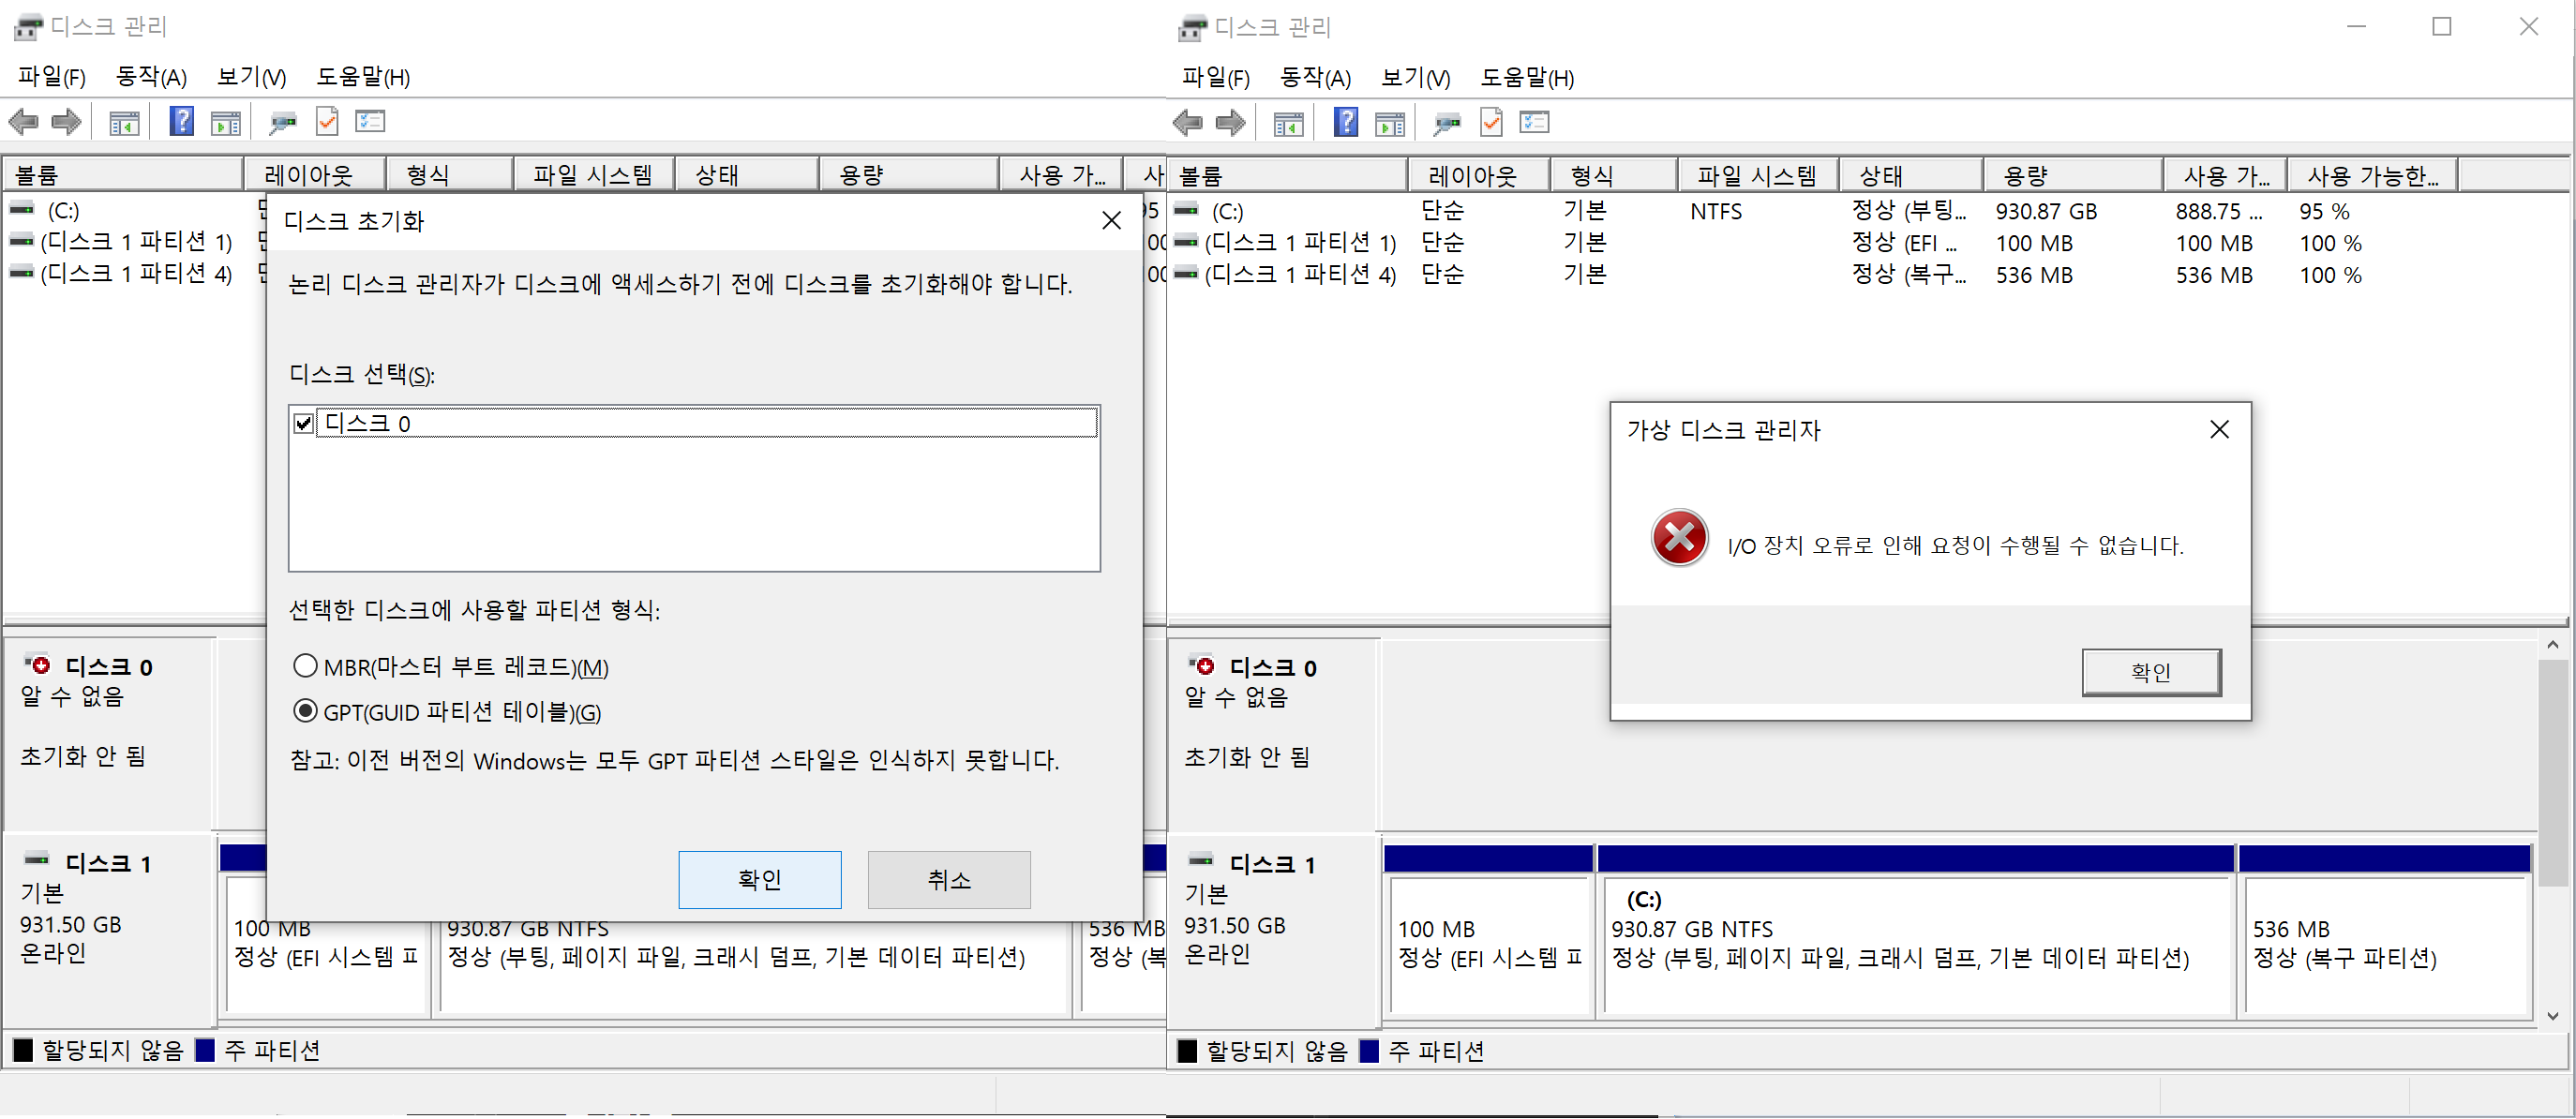Viewport: 2576px width, 1119px height.
Task: Open 보기(V) menu in right window
Action: [x=1414, y=78]
